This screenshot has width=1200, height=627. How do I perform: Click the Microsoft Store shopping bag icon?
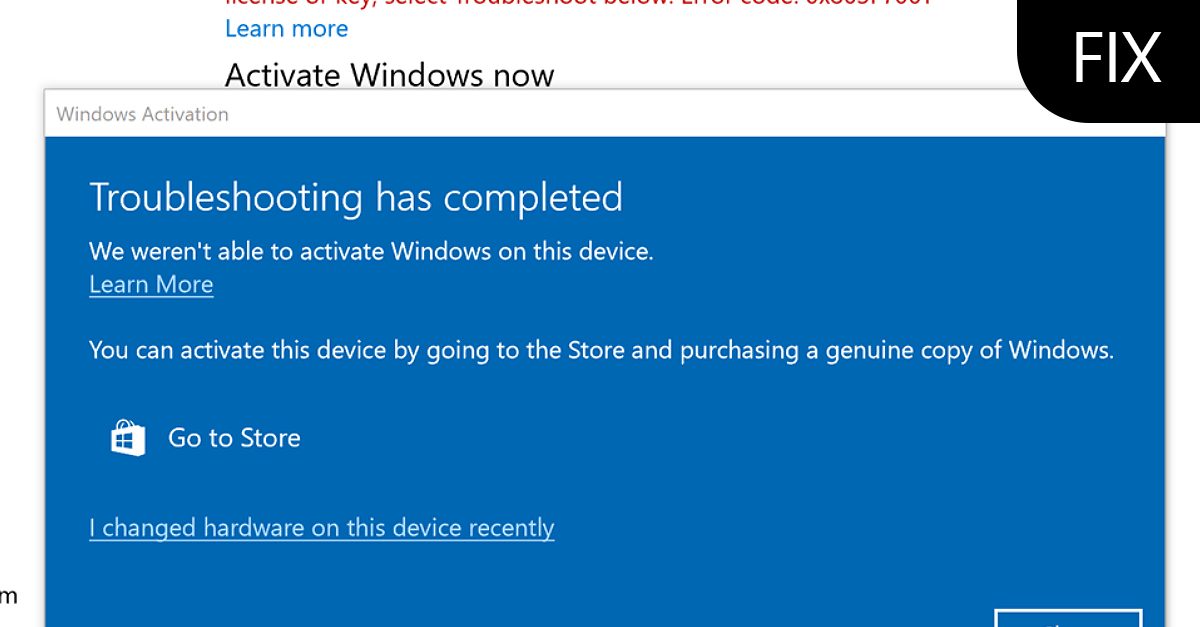[126, 437]
